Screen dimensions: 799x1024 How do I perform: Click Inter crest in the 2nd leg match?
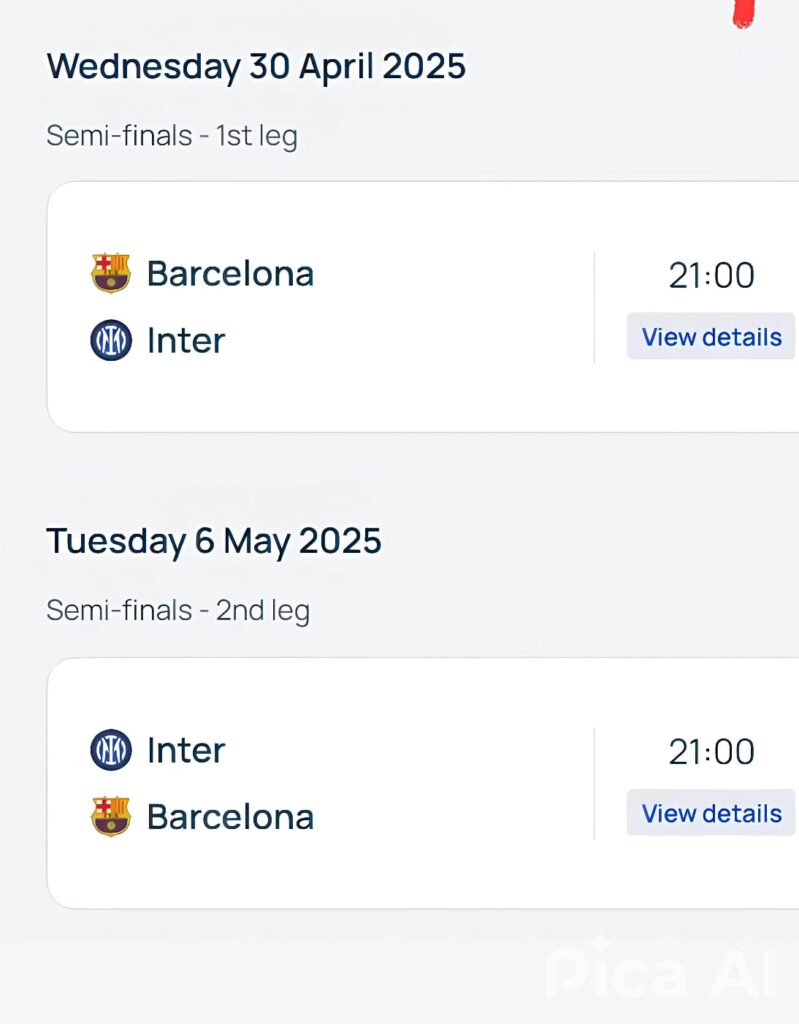pos(110,750)
